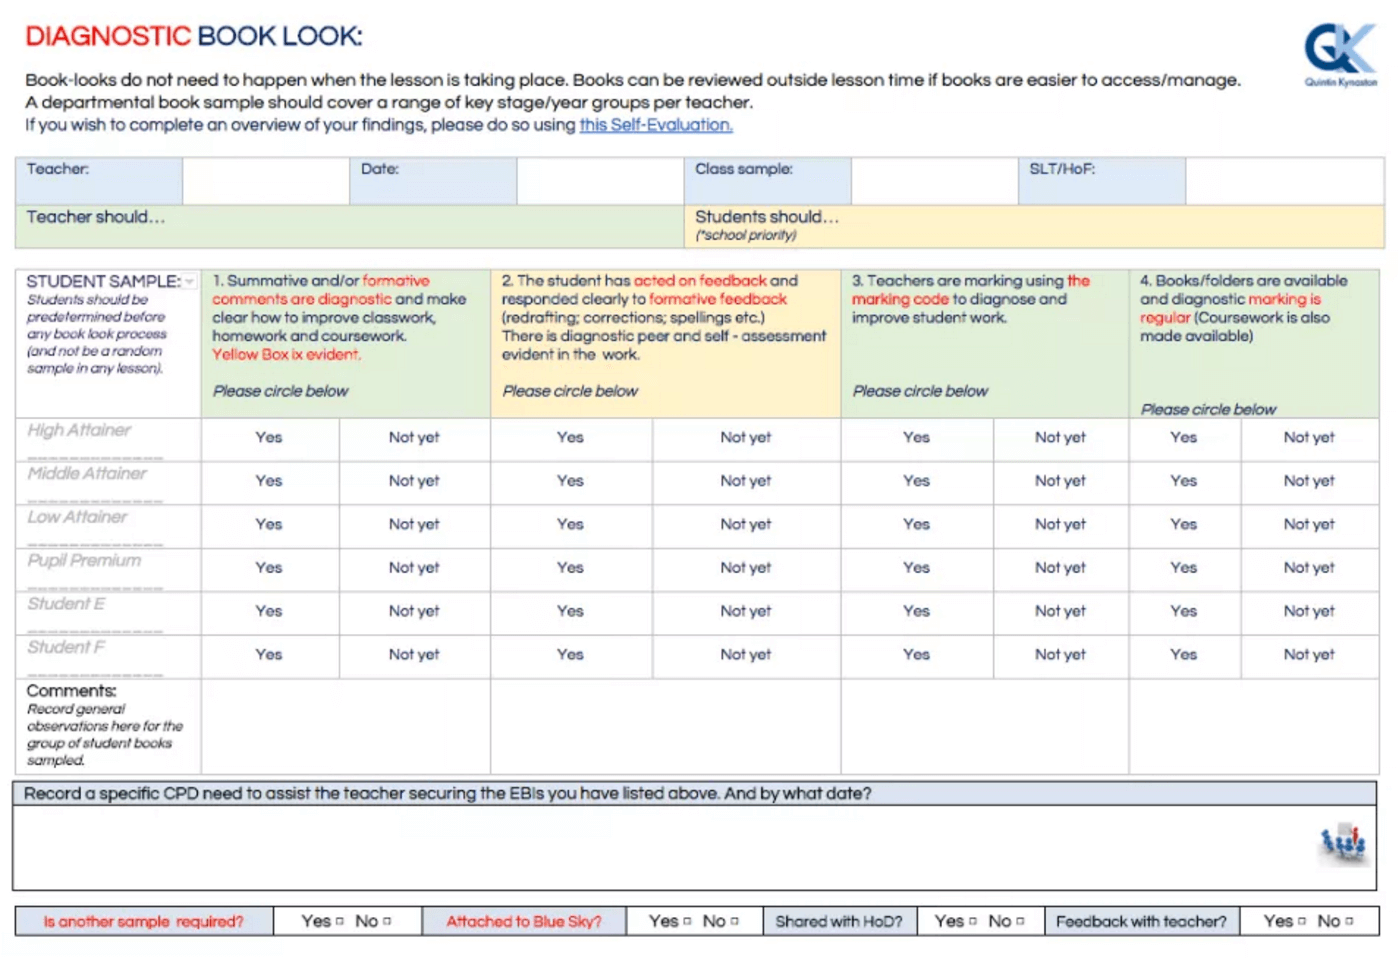Click the blank field beside SLT/HoF
This screenshot has height=958, width=1398.
[x=1284, y=181]
